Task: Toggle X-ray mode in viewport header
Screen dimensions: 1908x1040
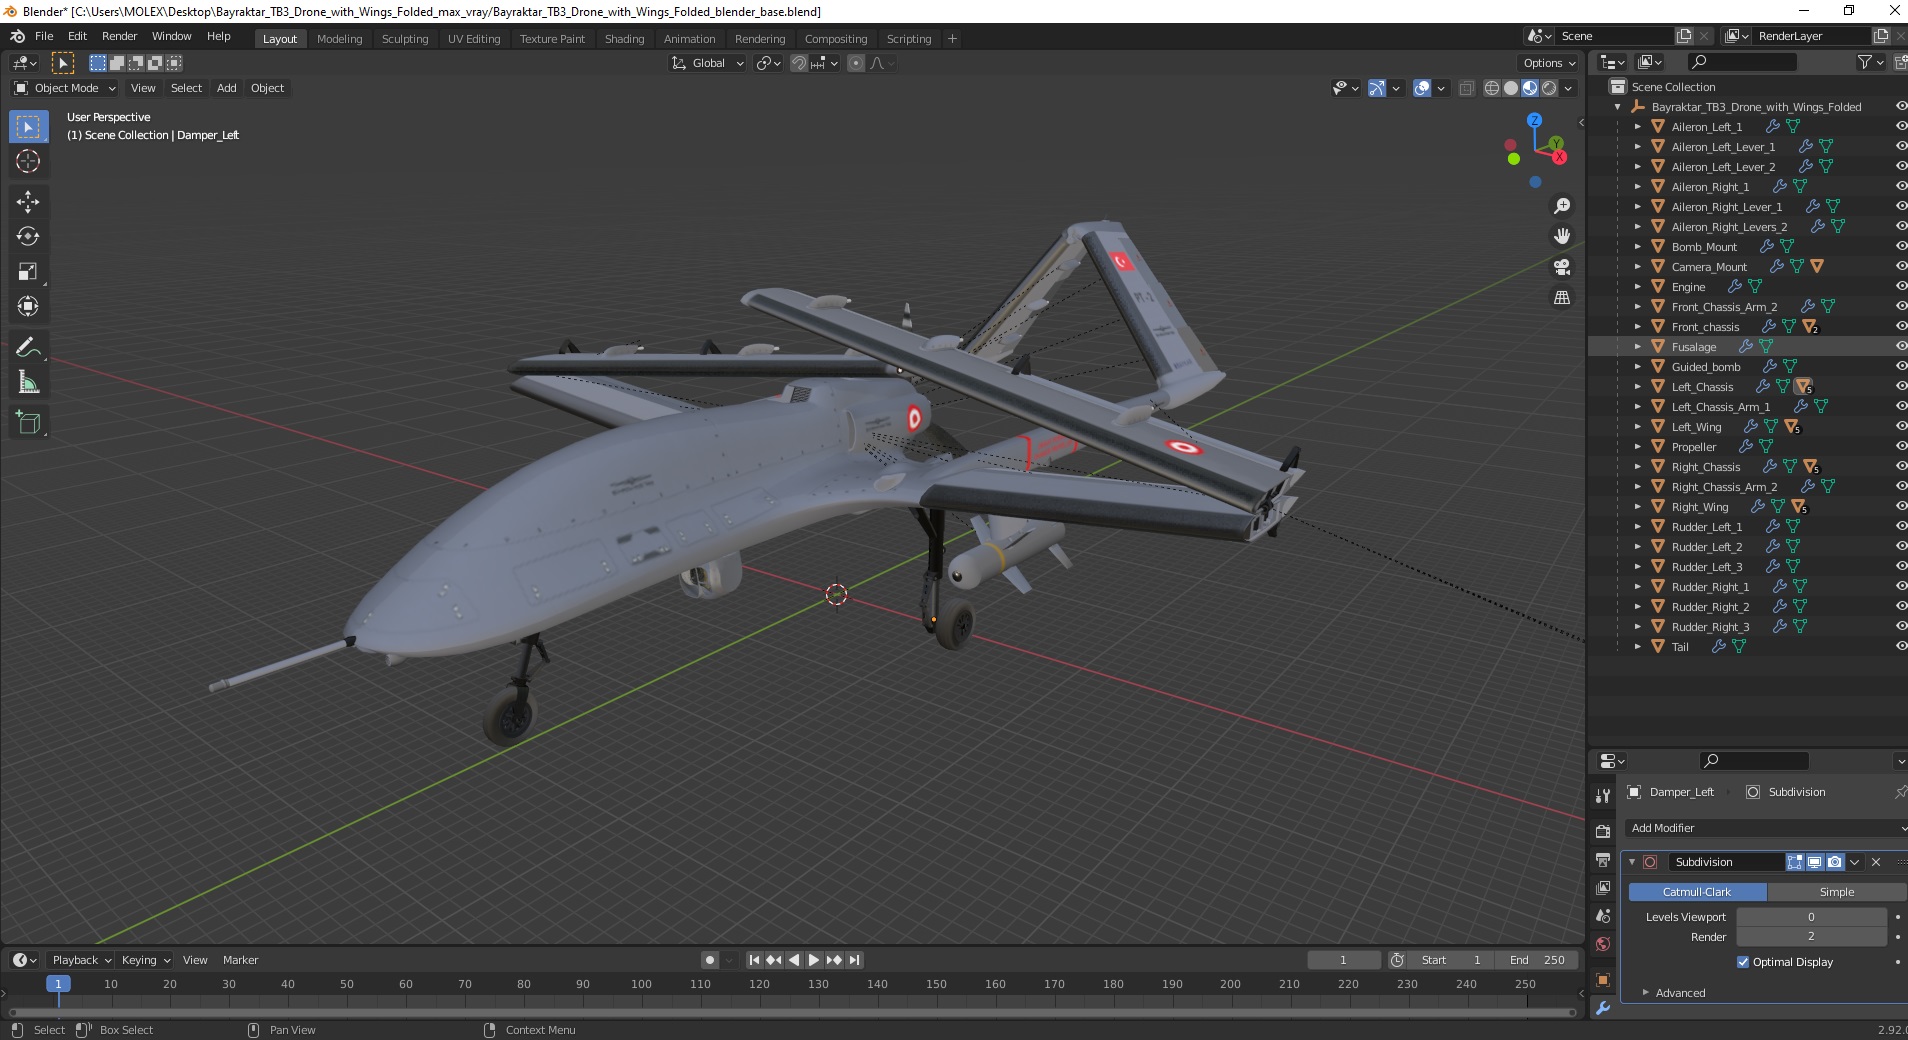Action: 1466,88
